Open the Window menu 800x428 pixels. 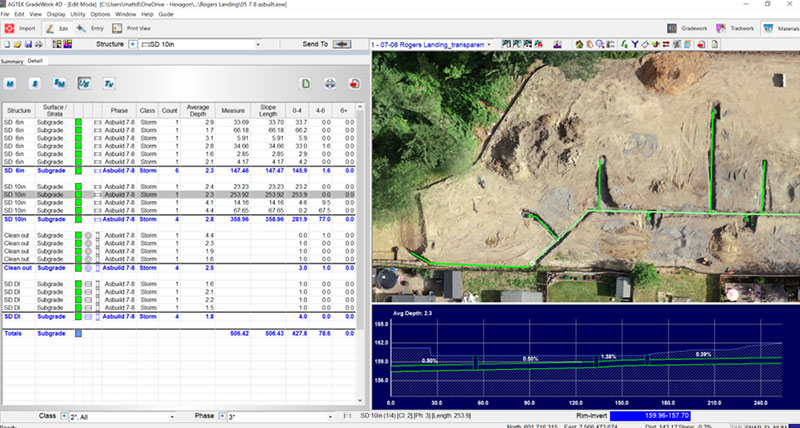(126, 14)
